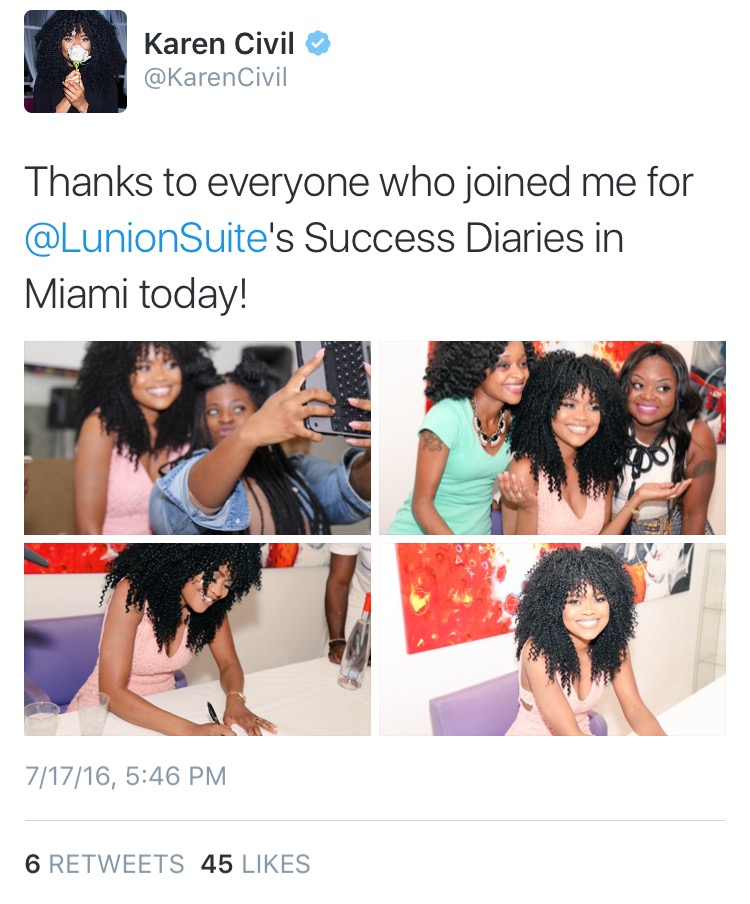View the seated portrait by the red painting

(552, 639)
